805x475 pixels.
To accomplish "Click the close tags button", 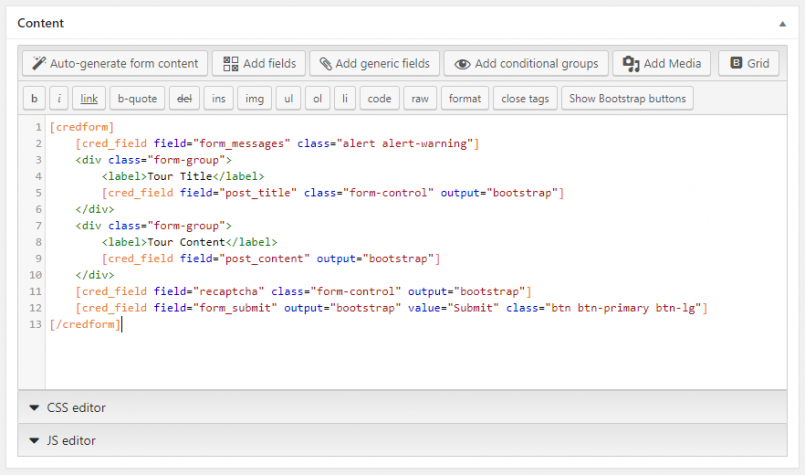I will (525, 98).
